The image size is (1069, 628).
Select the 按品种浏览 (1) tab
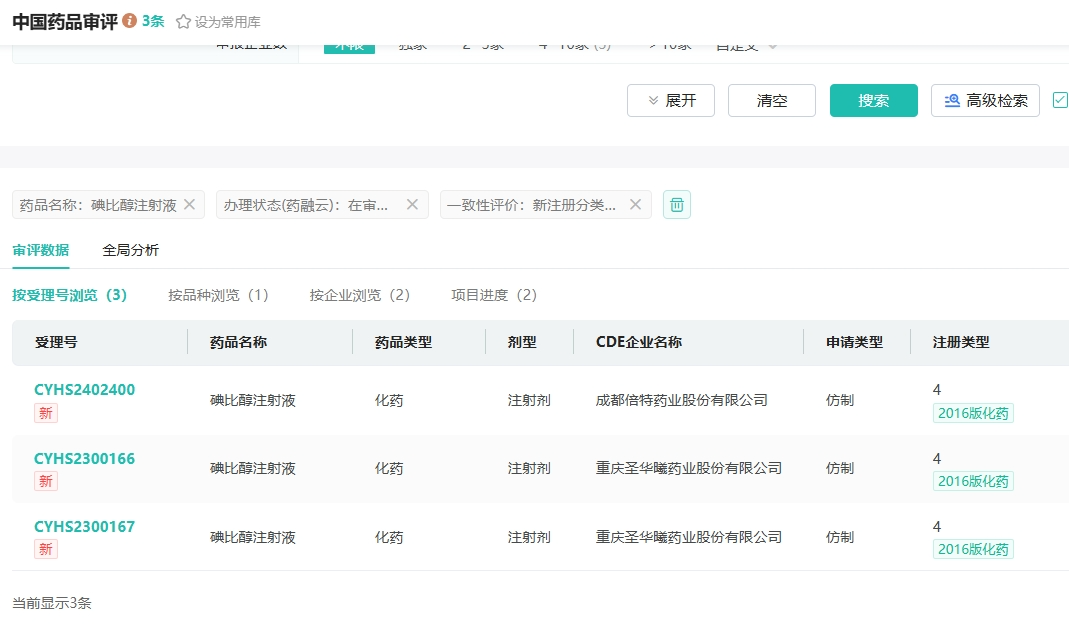[218, 295]
